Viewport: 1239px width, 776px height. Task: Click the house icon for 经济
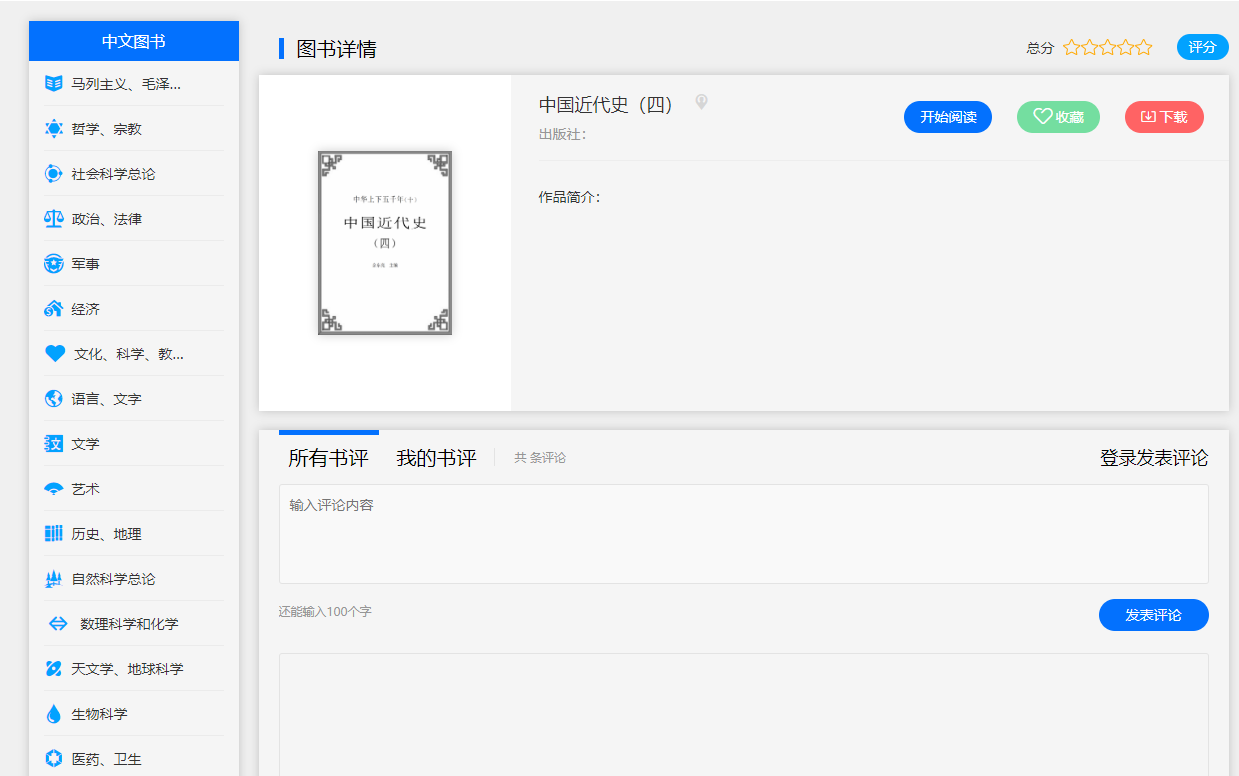coord(54,308)
